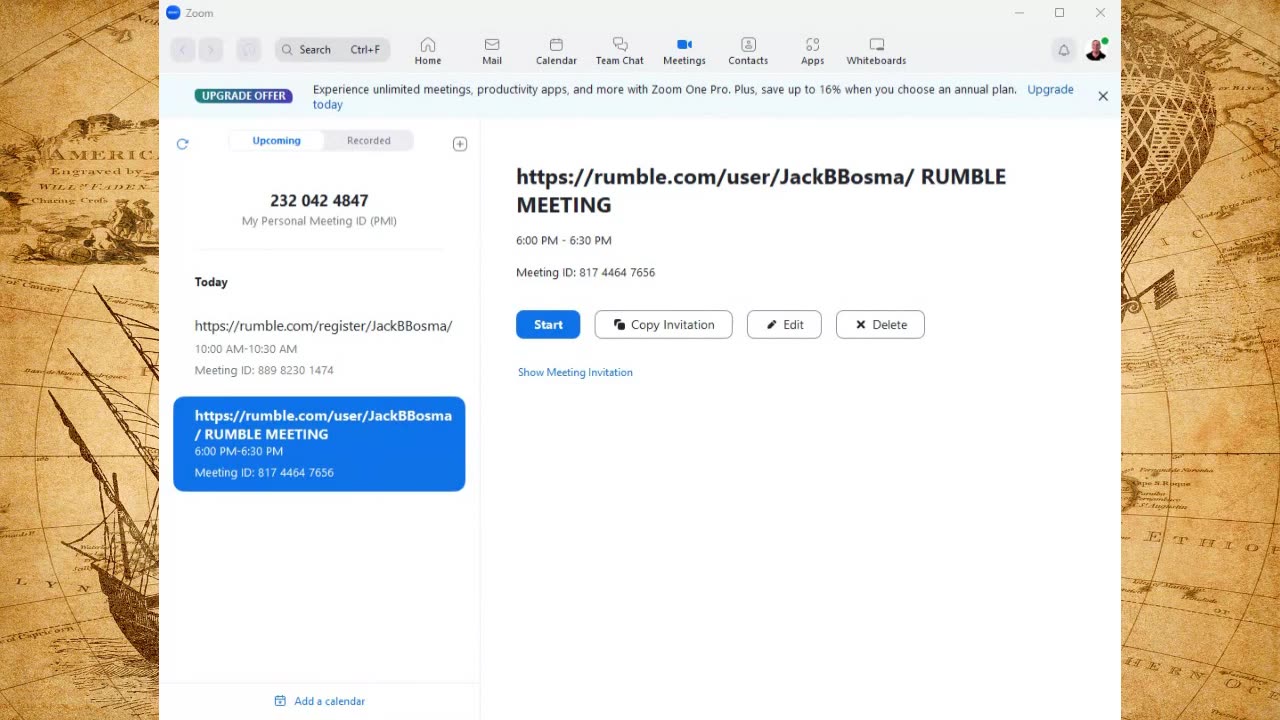Maximize the Zoom window
The width and height of the screenshot is (1280, 720).
click(x=1059, y=13)
